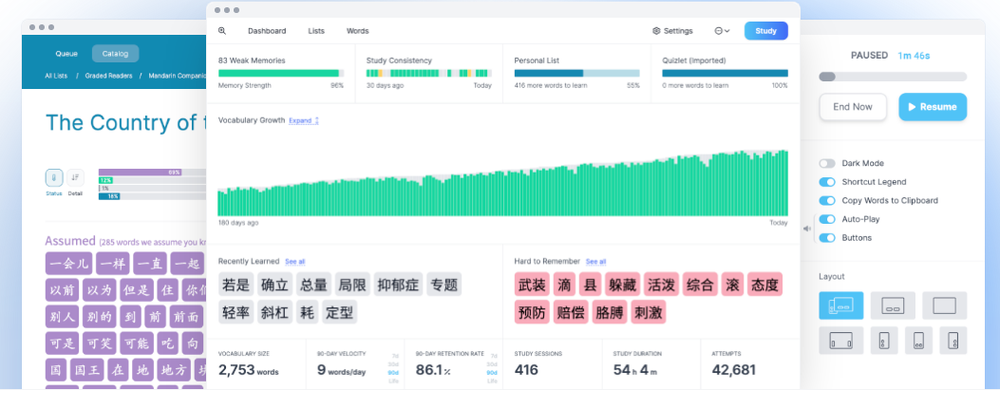The height and width of the screenshot is (403, 1000).
Task: Expand the Vocabulary Growth chart
Action: 304,121
